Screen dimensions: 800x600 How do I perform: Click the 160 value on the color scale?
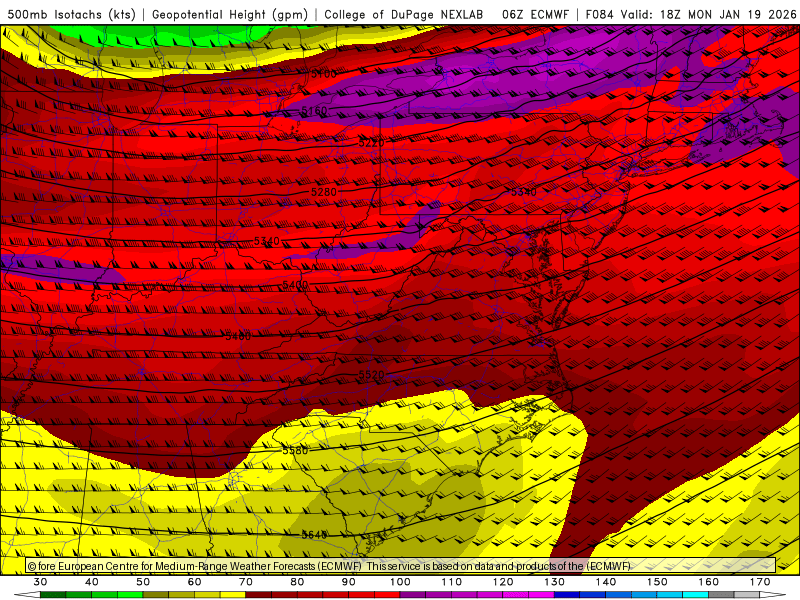pyautogui.click(x=709, y=582)
